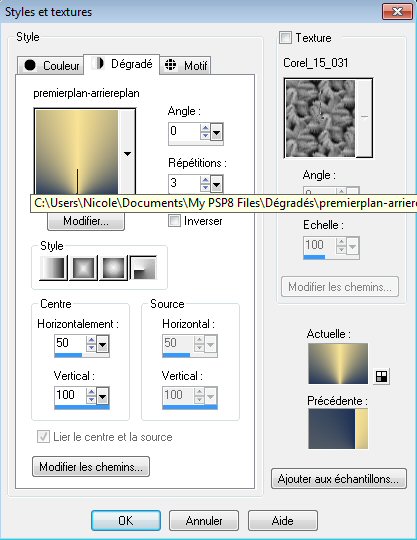Open the Source Horizontal dropdown arrow

(210, 344)
